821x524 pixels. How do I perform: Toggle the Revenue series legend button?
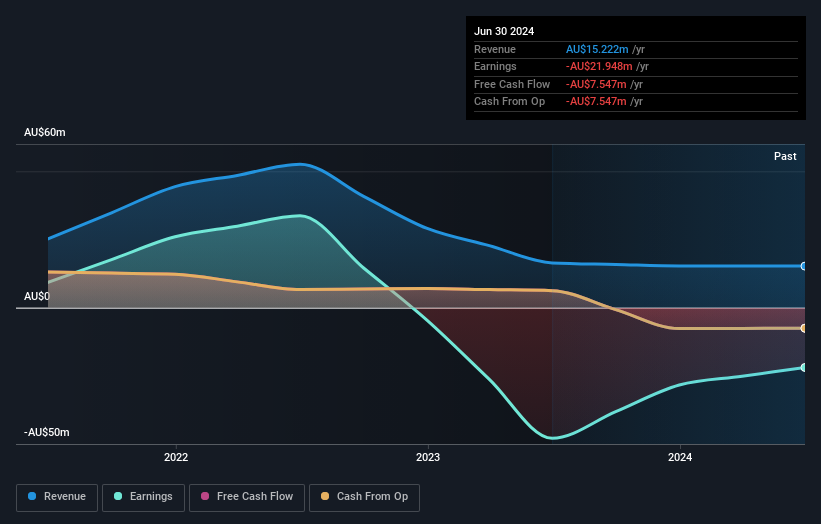pyautogui.click(x=57, y=497)
